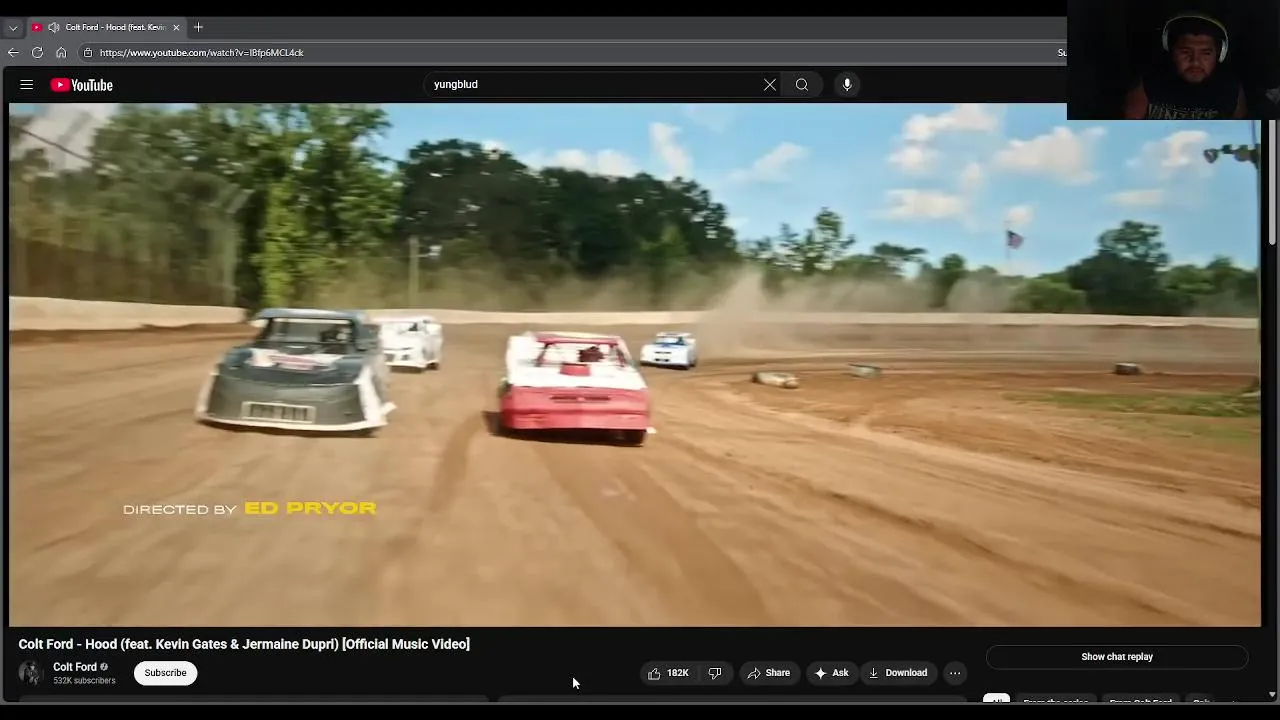Click the 532K subscribers text
The image size is (1280, 720).
84,681
